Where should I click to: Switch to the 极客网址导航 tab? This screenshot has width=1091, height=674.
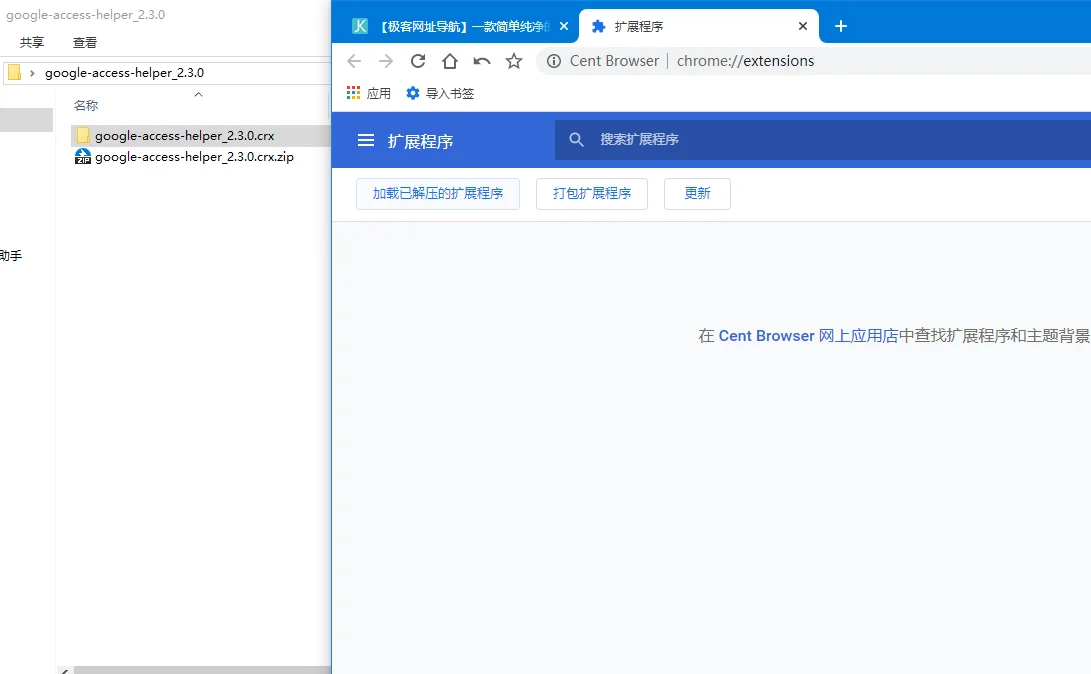[x=463, y=26]
